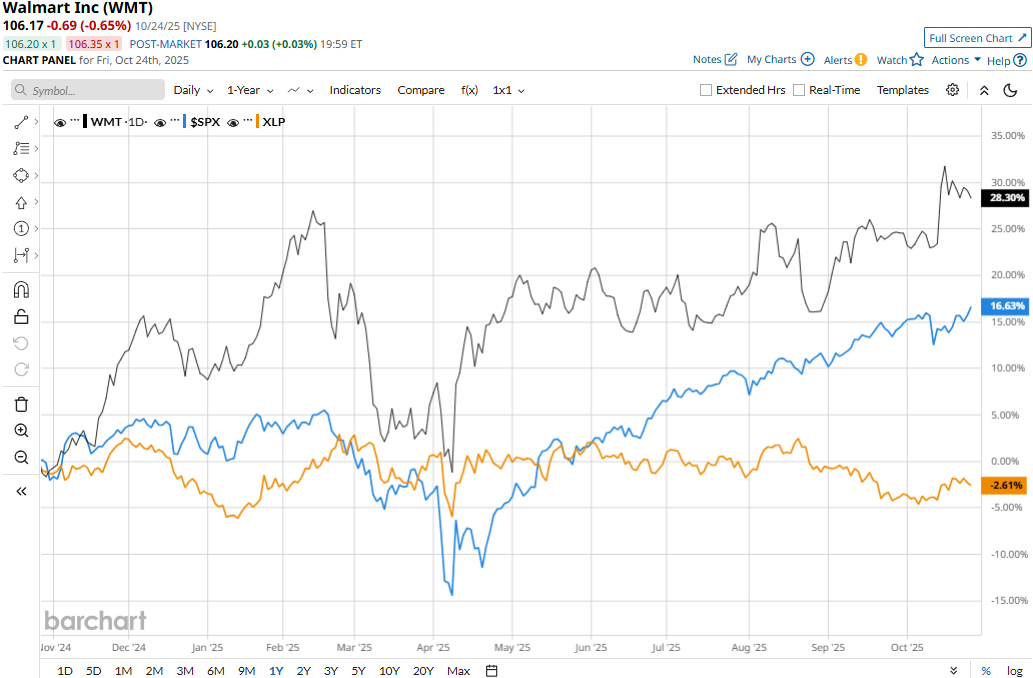Toggle XLP series visibility eye
The height and width of the screenshot is (678, 1033).
click(x=233, y=123)
